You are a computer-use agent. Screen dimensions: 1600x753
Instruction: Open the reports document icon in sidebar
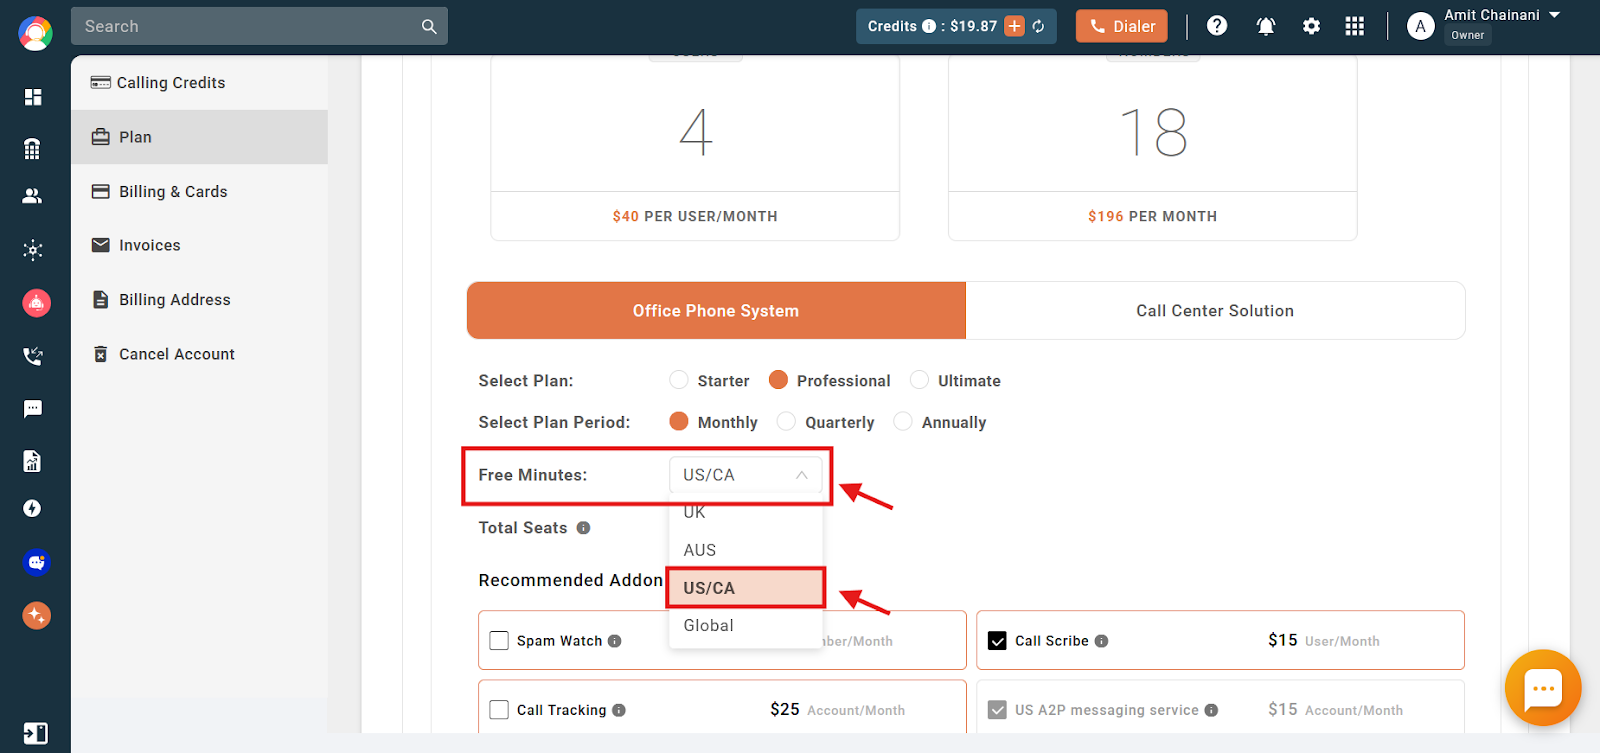point(33,461)
